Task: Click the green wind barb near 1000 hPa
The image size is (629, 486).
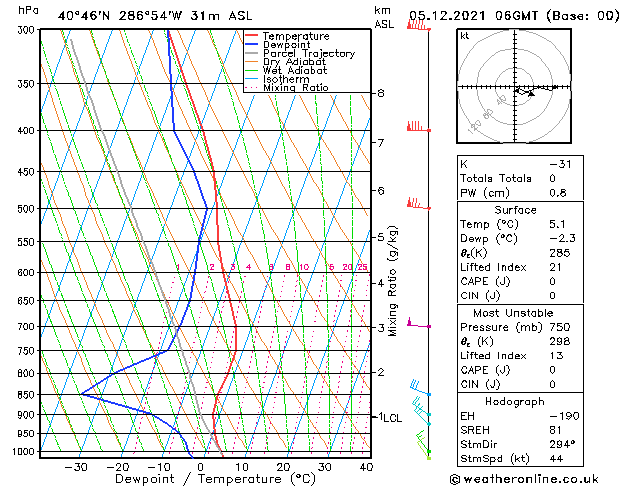Action: [x=423, y=443]
